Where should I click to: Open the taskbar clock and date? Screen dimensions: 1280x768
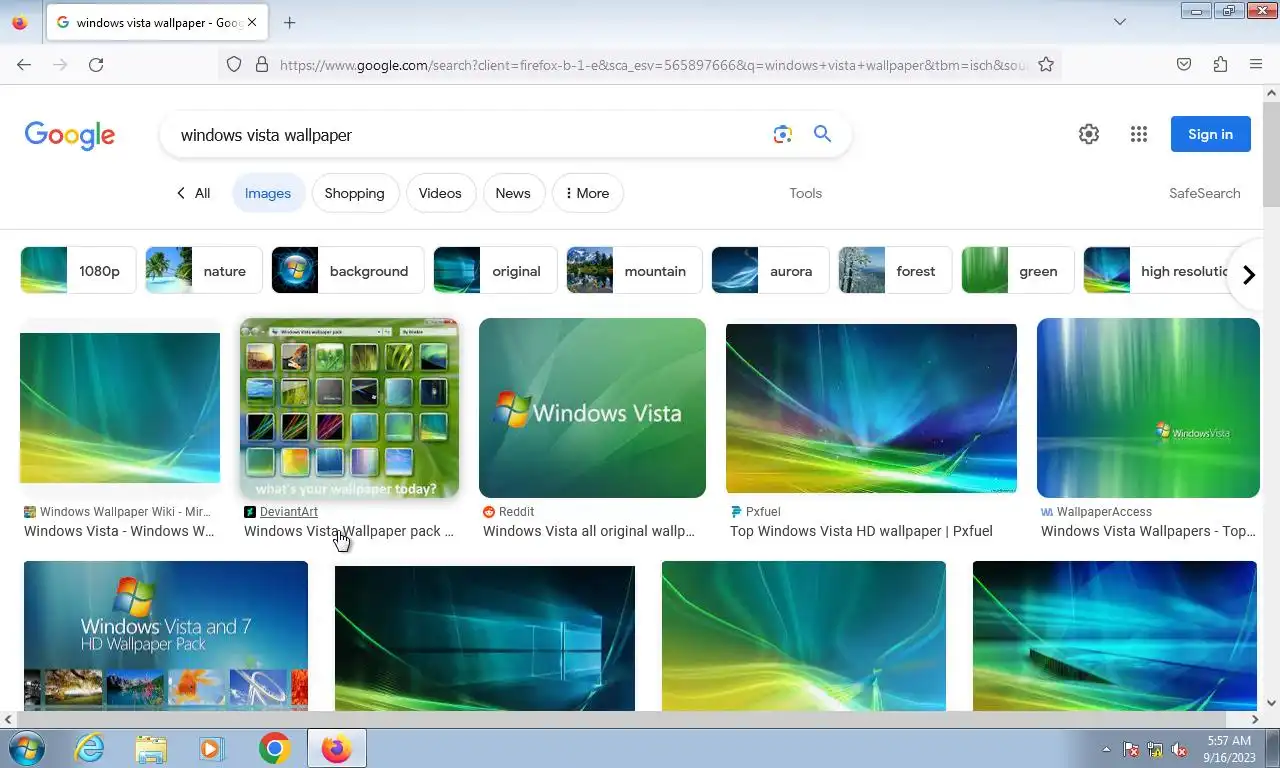tap(1229, 749)
